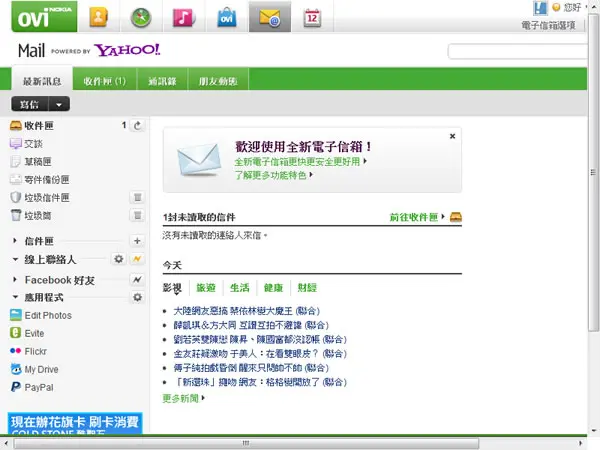This screenshot has height=450, width=600.
Task: Open the Ovi Store shopping bag icon
Action: pyautogui.click(x=227, y=17)
